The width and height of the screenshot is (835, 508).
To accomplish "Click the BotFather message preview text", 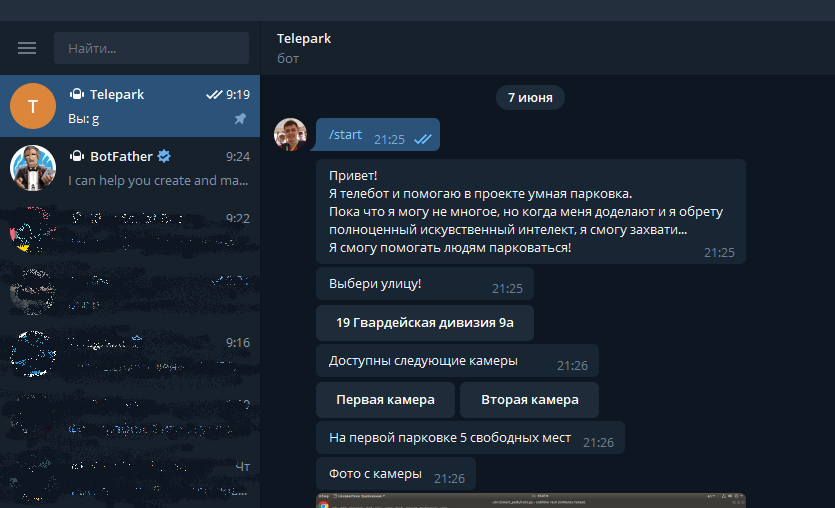I will pyautogui.click(x=158, y=181).
